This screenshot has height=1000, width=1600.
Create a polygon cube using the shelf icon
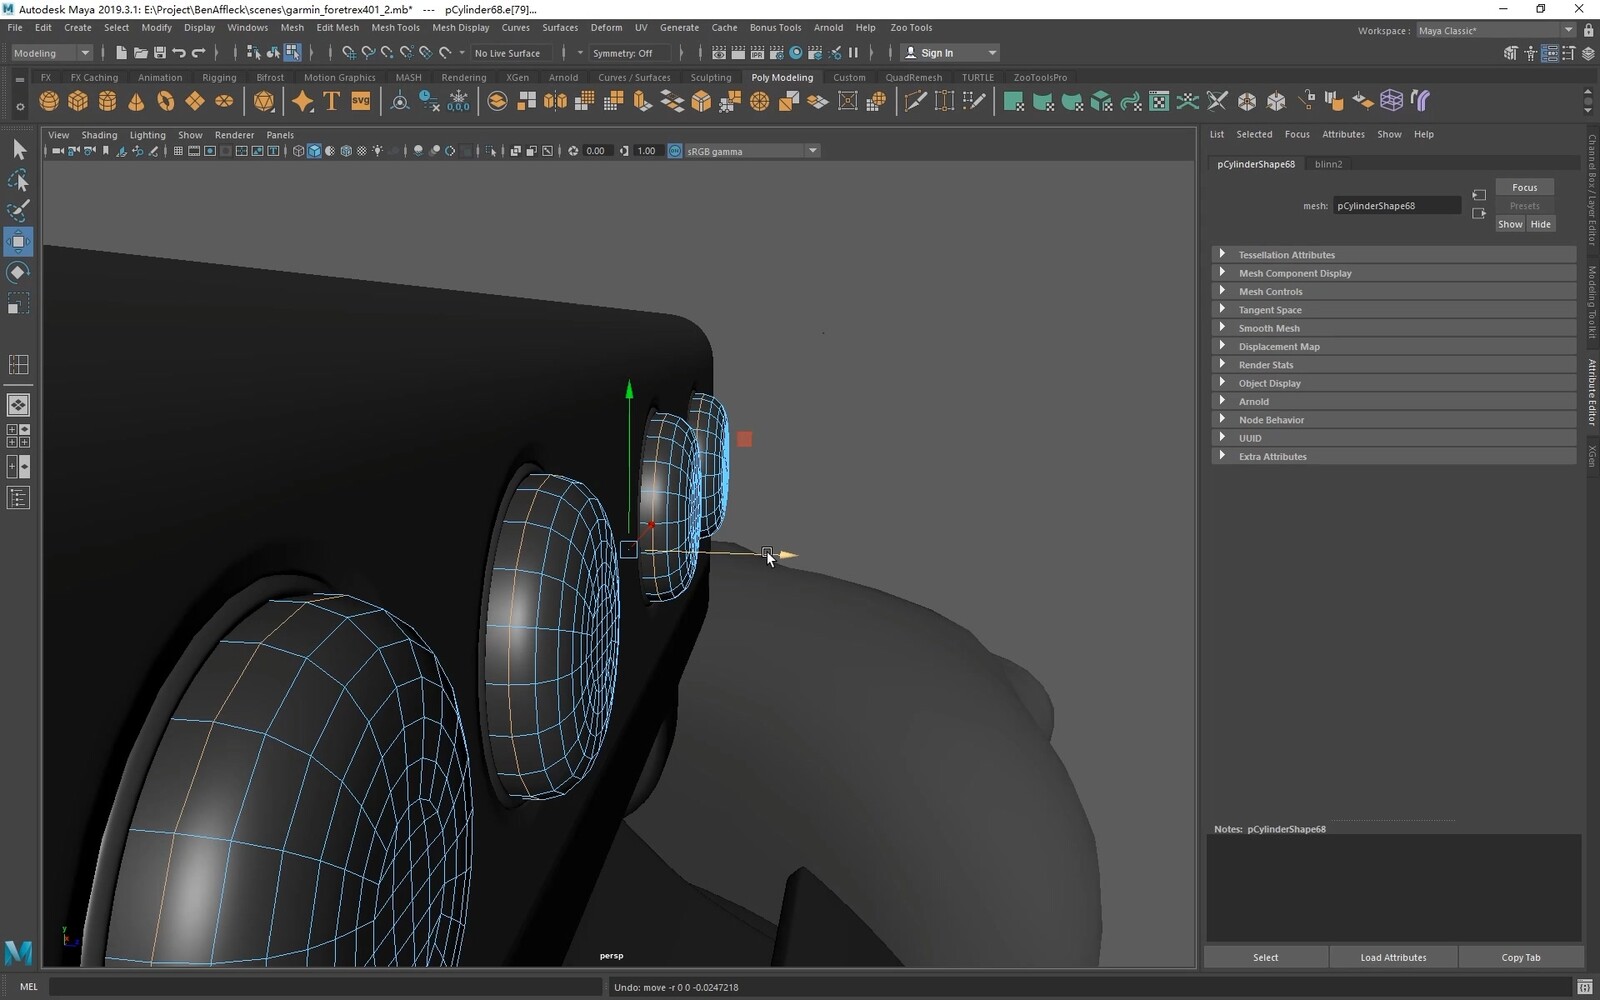pyautogui.click(x=77, y=100)
